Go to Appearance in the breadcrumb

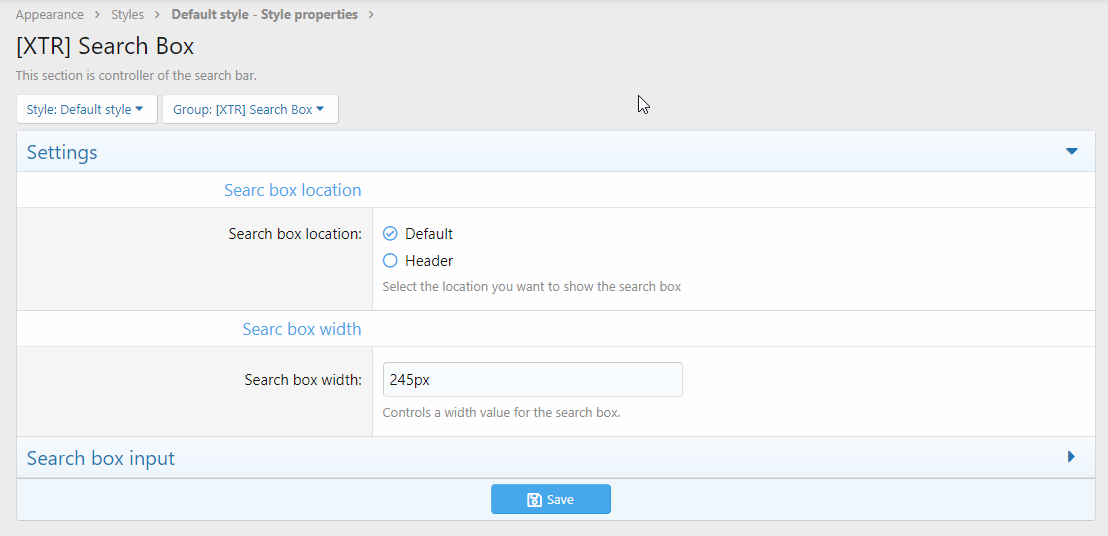tap(50, 15)
